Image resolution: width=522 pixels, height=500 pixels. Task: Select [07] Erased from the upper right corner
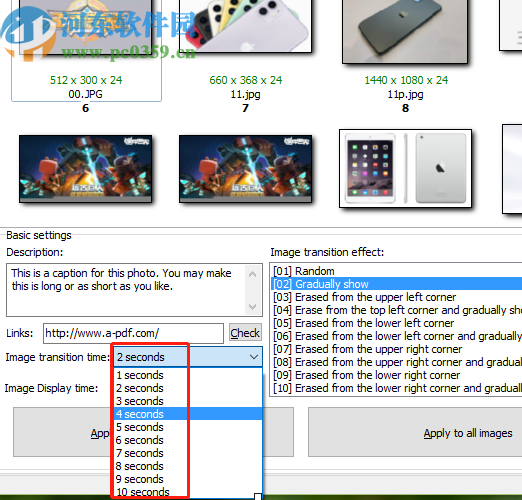396,349
